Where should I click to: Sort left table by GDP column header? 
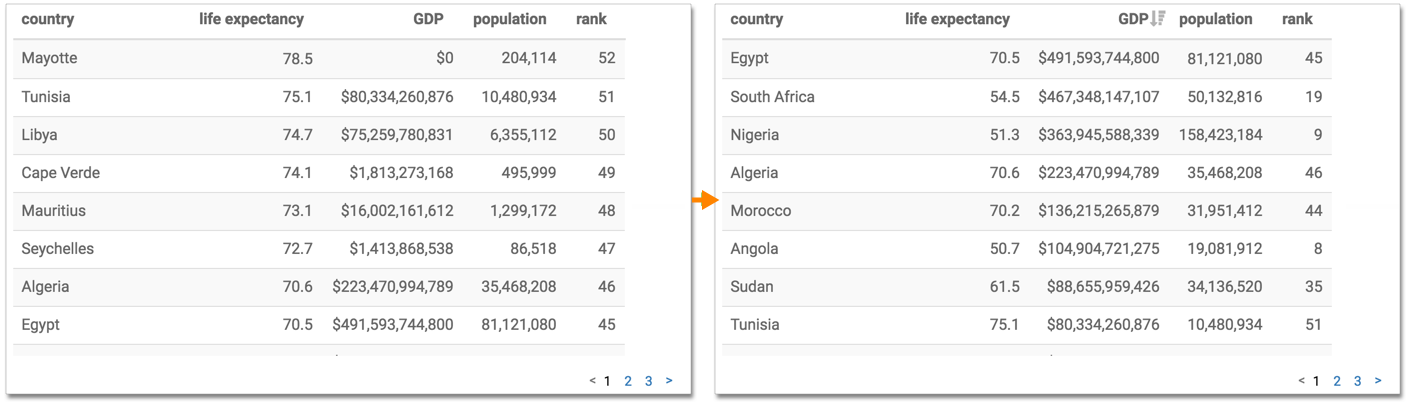pyautogui.click(x=428, y=19)
